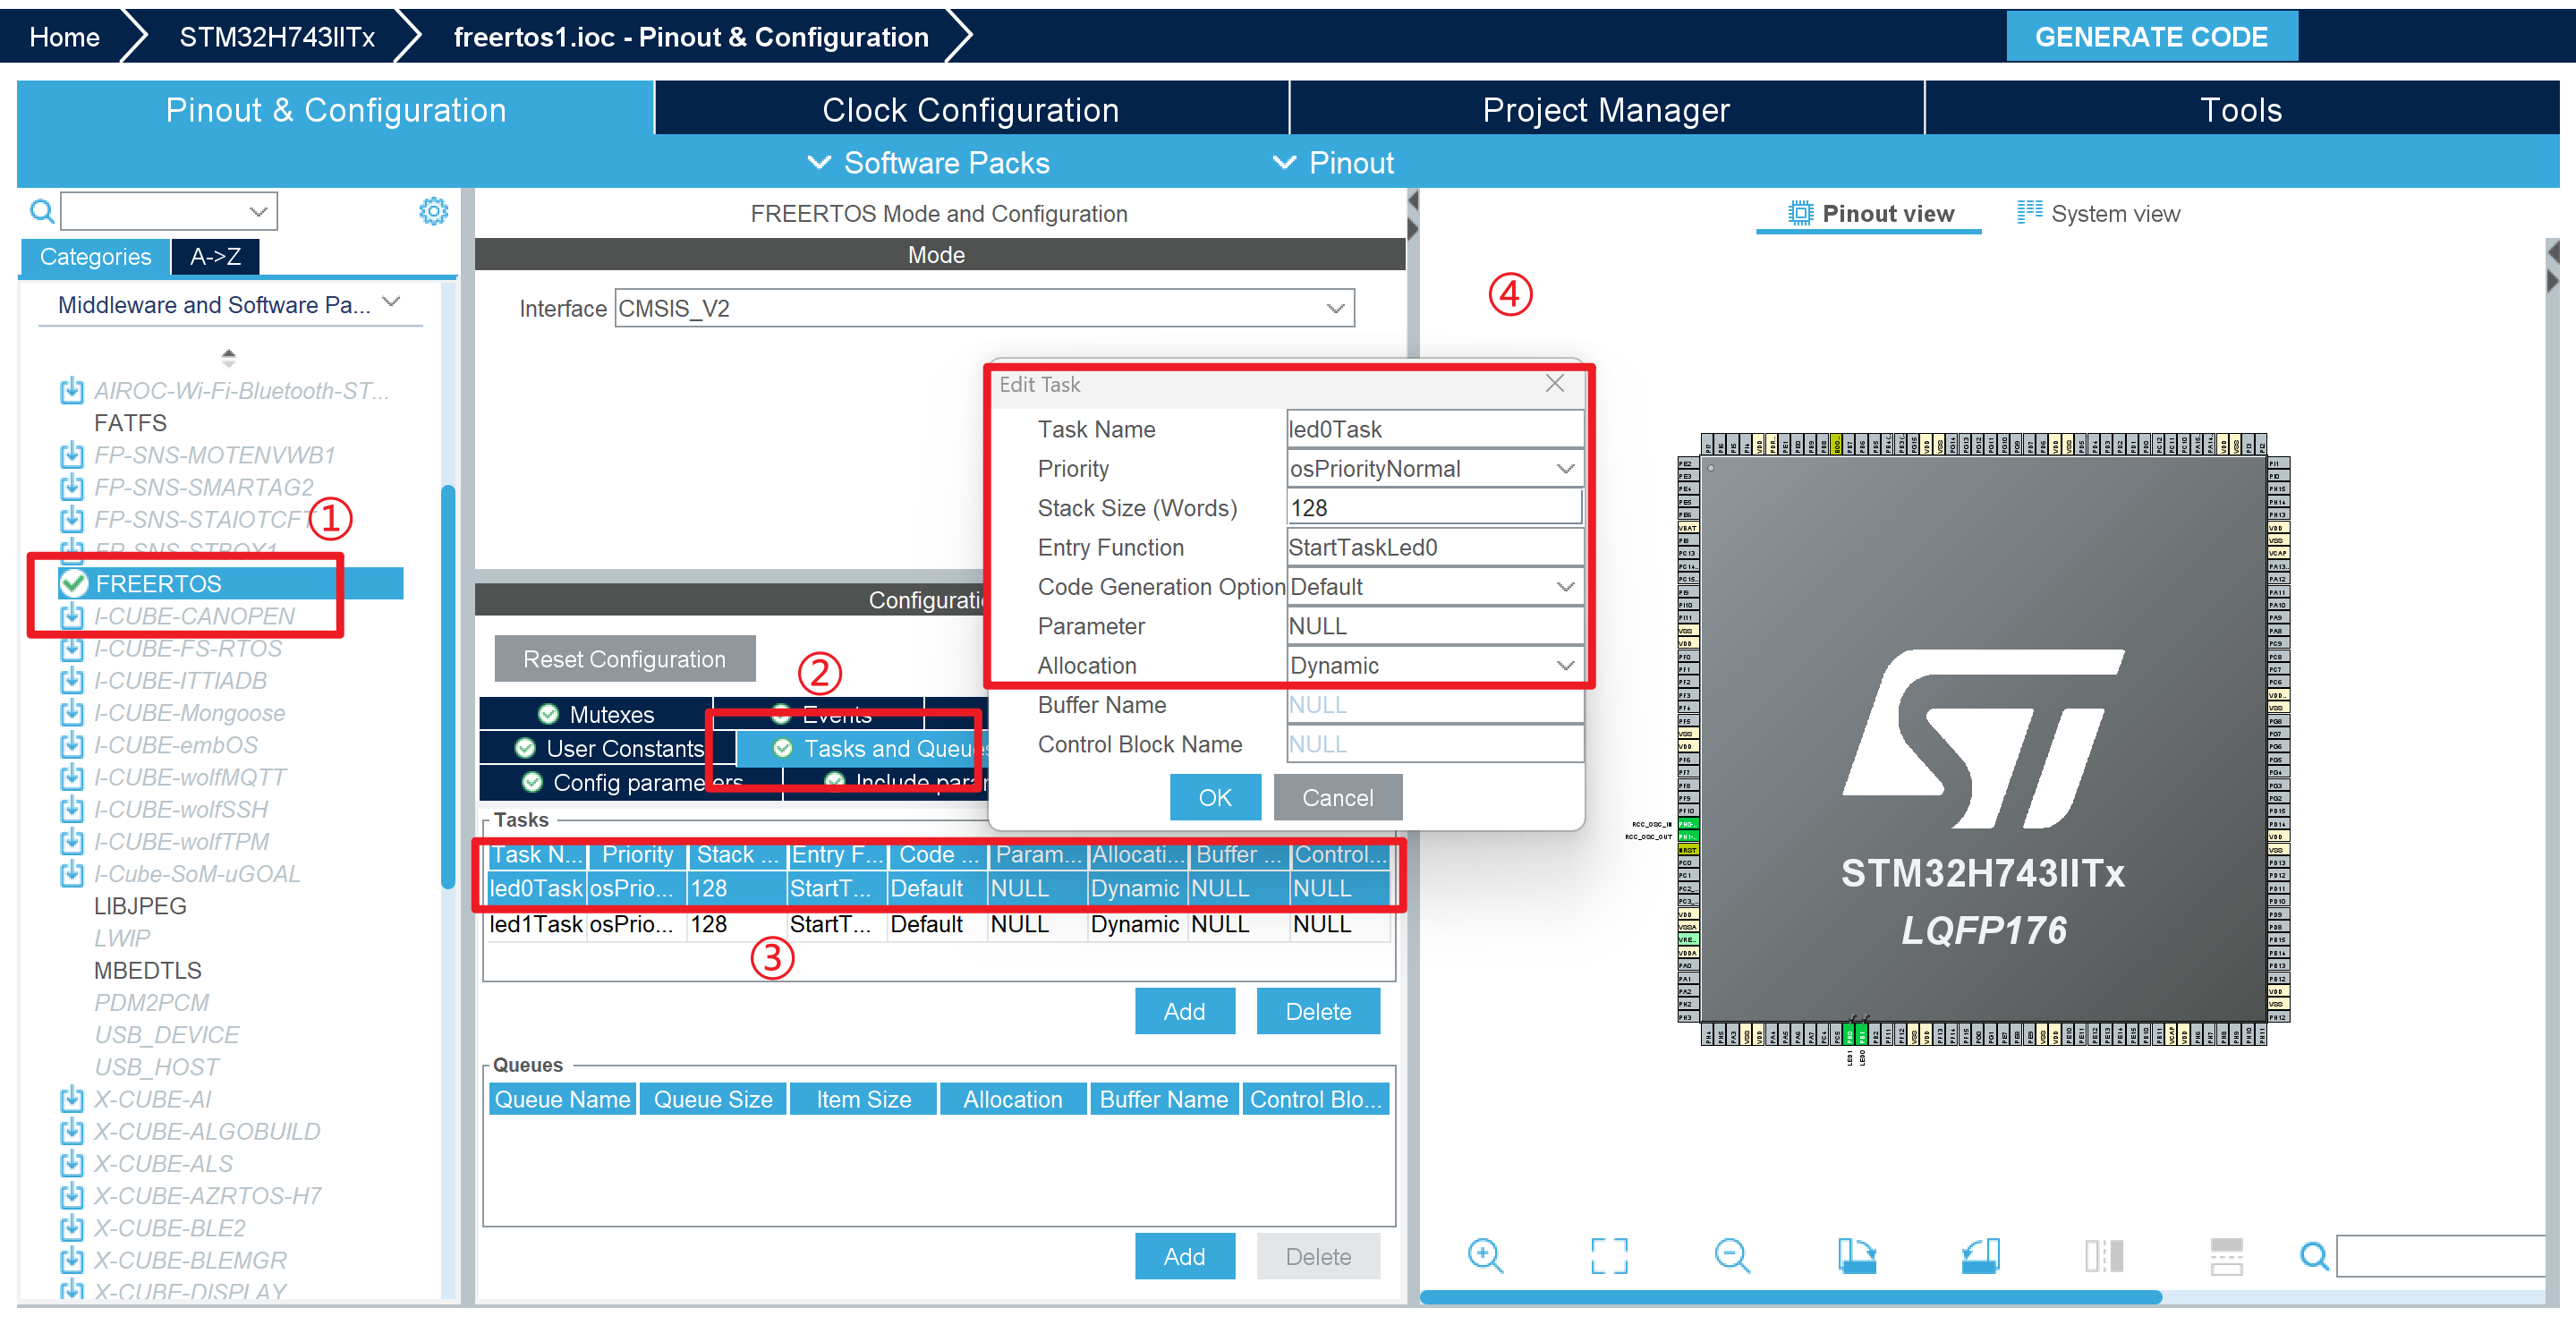Switch to the Clock Configuration tab
The image size is (2576, 1325).
[971, 109]
